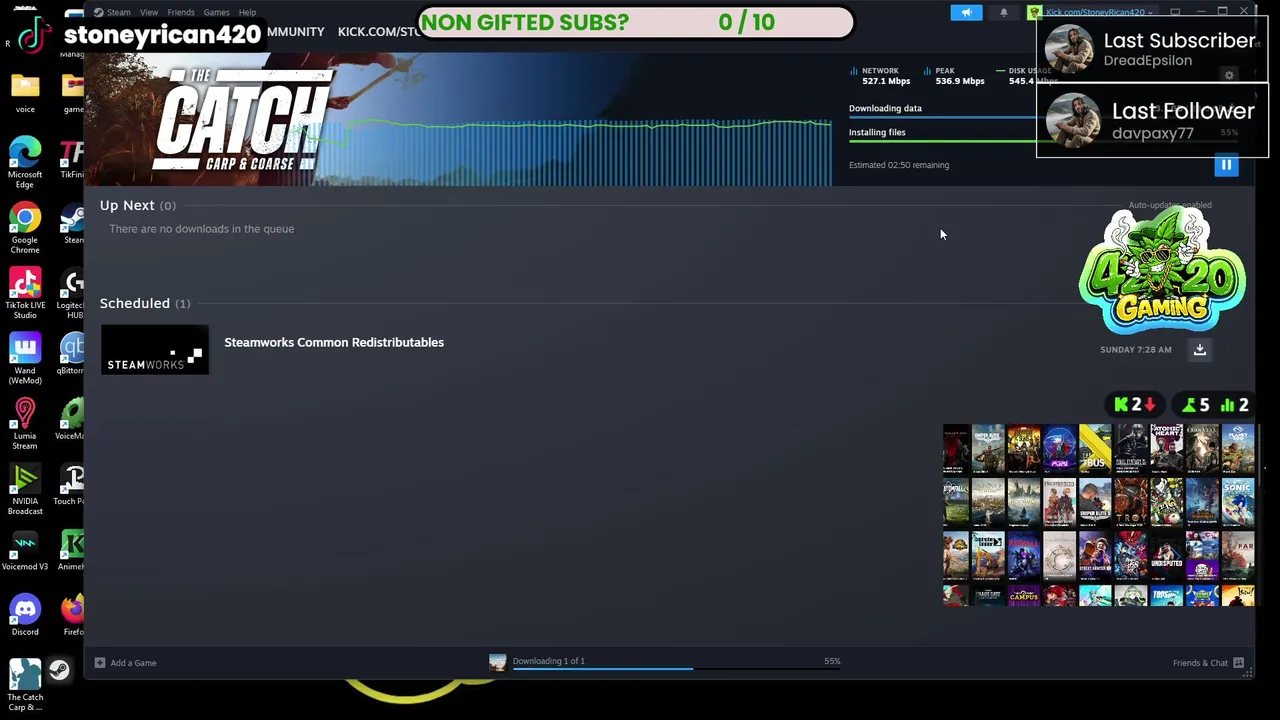Viewport: 1280px width, 720px height.
Task: Go to the Community tab in Steam
Action: pyautogui.click(x=294, y=32)
